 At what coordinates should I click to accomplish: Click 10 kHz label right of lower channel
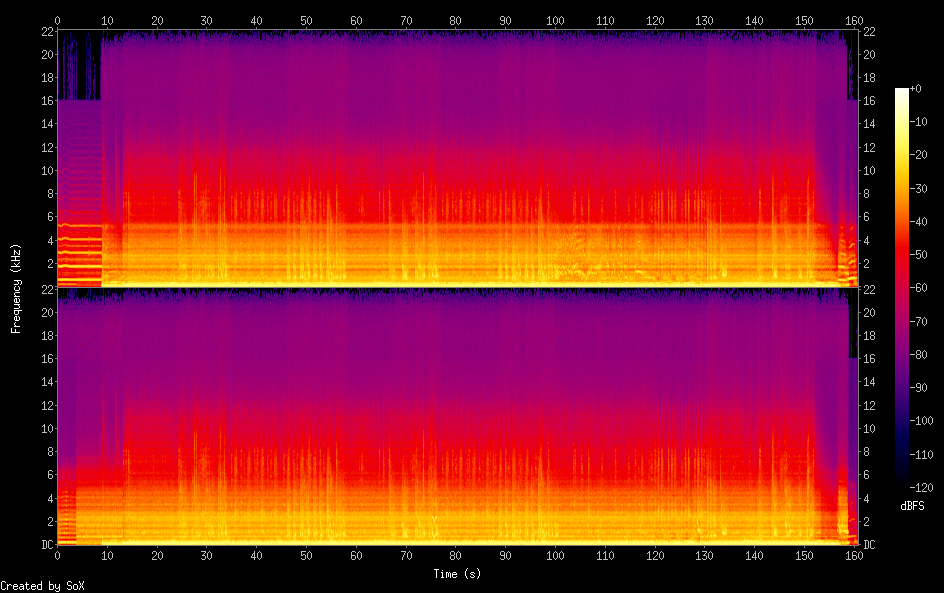point(869,428)
